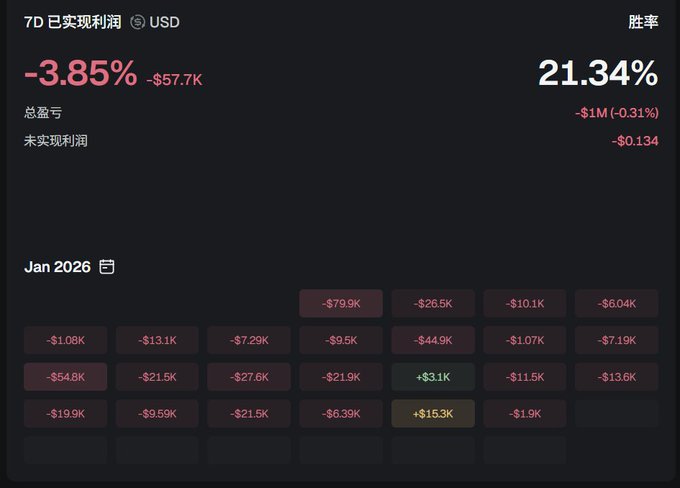The height and width of the screenshot is (488, 680).
Task: Click the -3.85% realized profit value
Action: coord(80,73)
